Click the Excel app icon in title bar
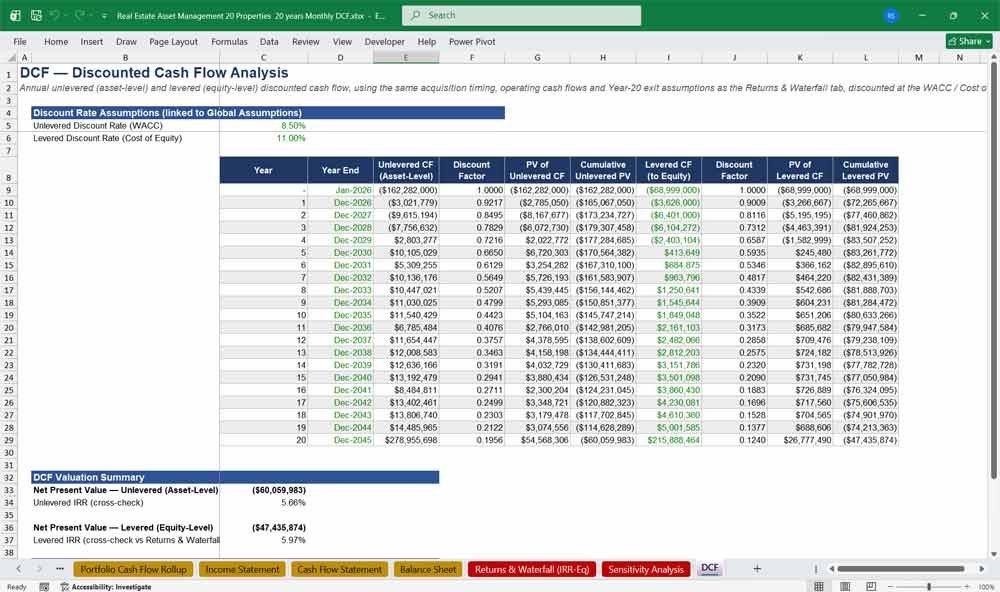 (15, 15)
